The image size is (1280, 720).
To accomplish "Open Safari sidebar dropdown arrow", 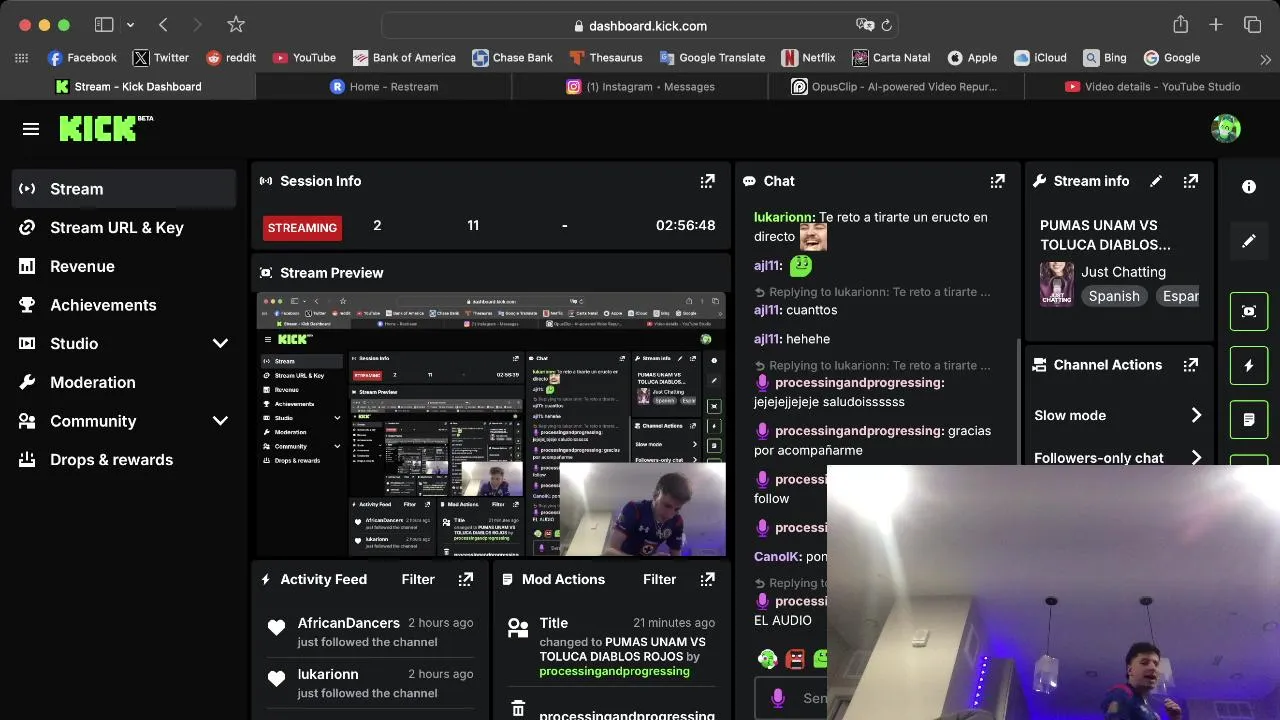I will pyautogui.click(x=130, y=25).
